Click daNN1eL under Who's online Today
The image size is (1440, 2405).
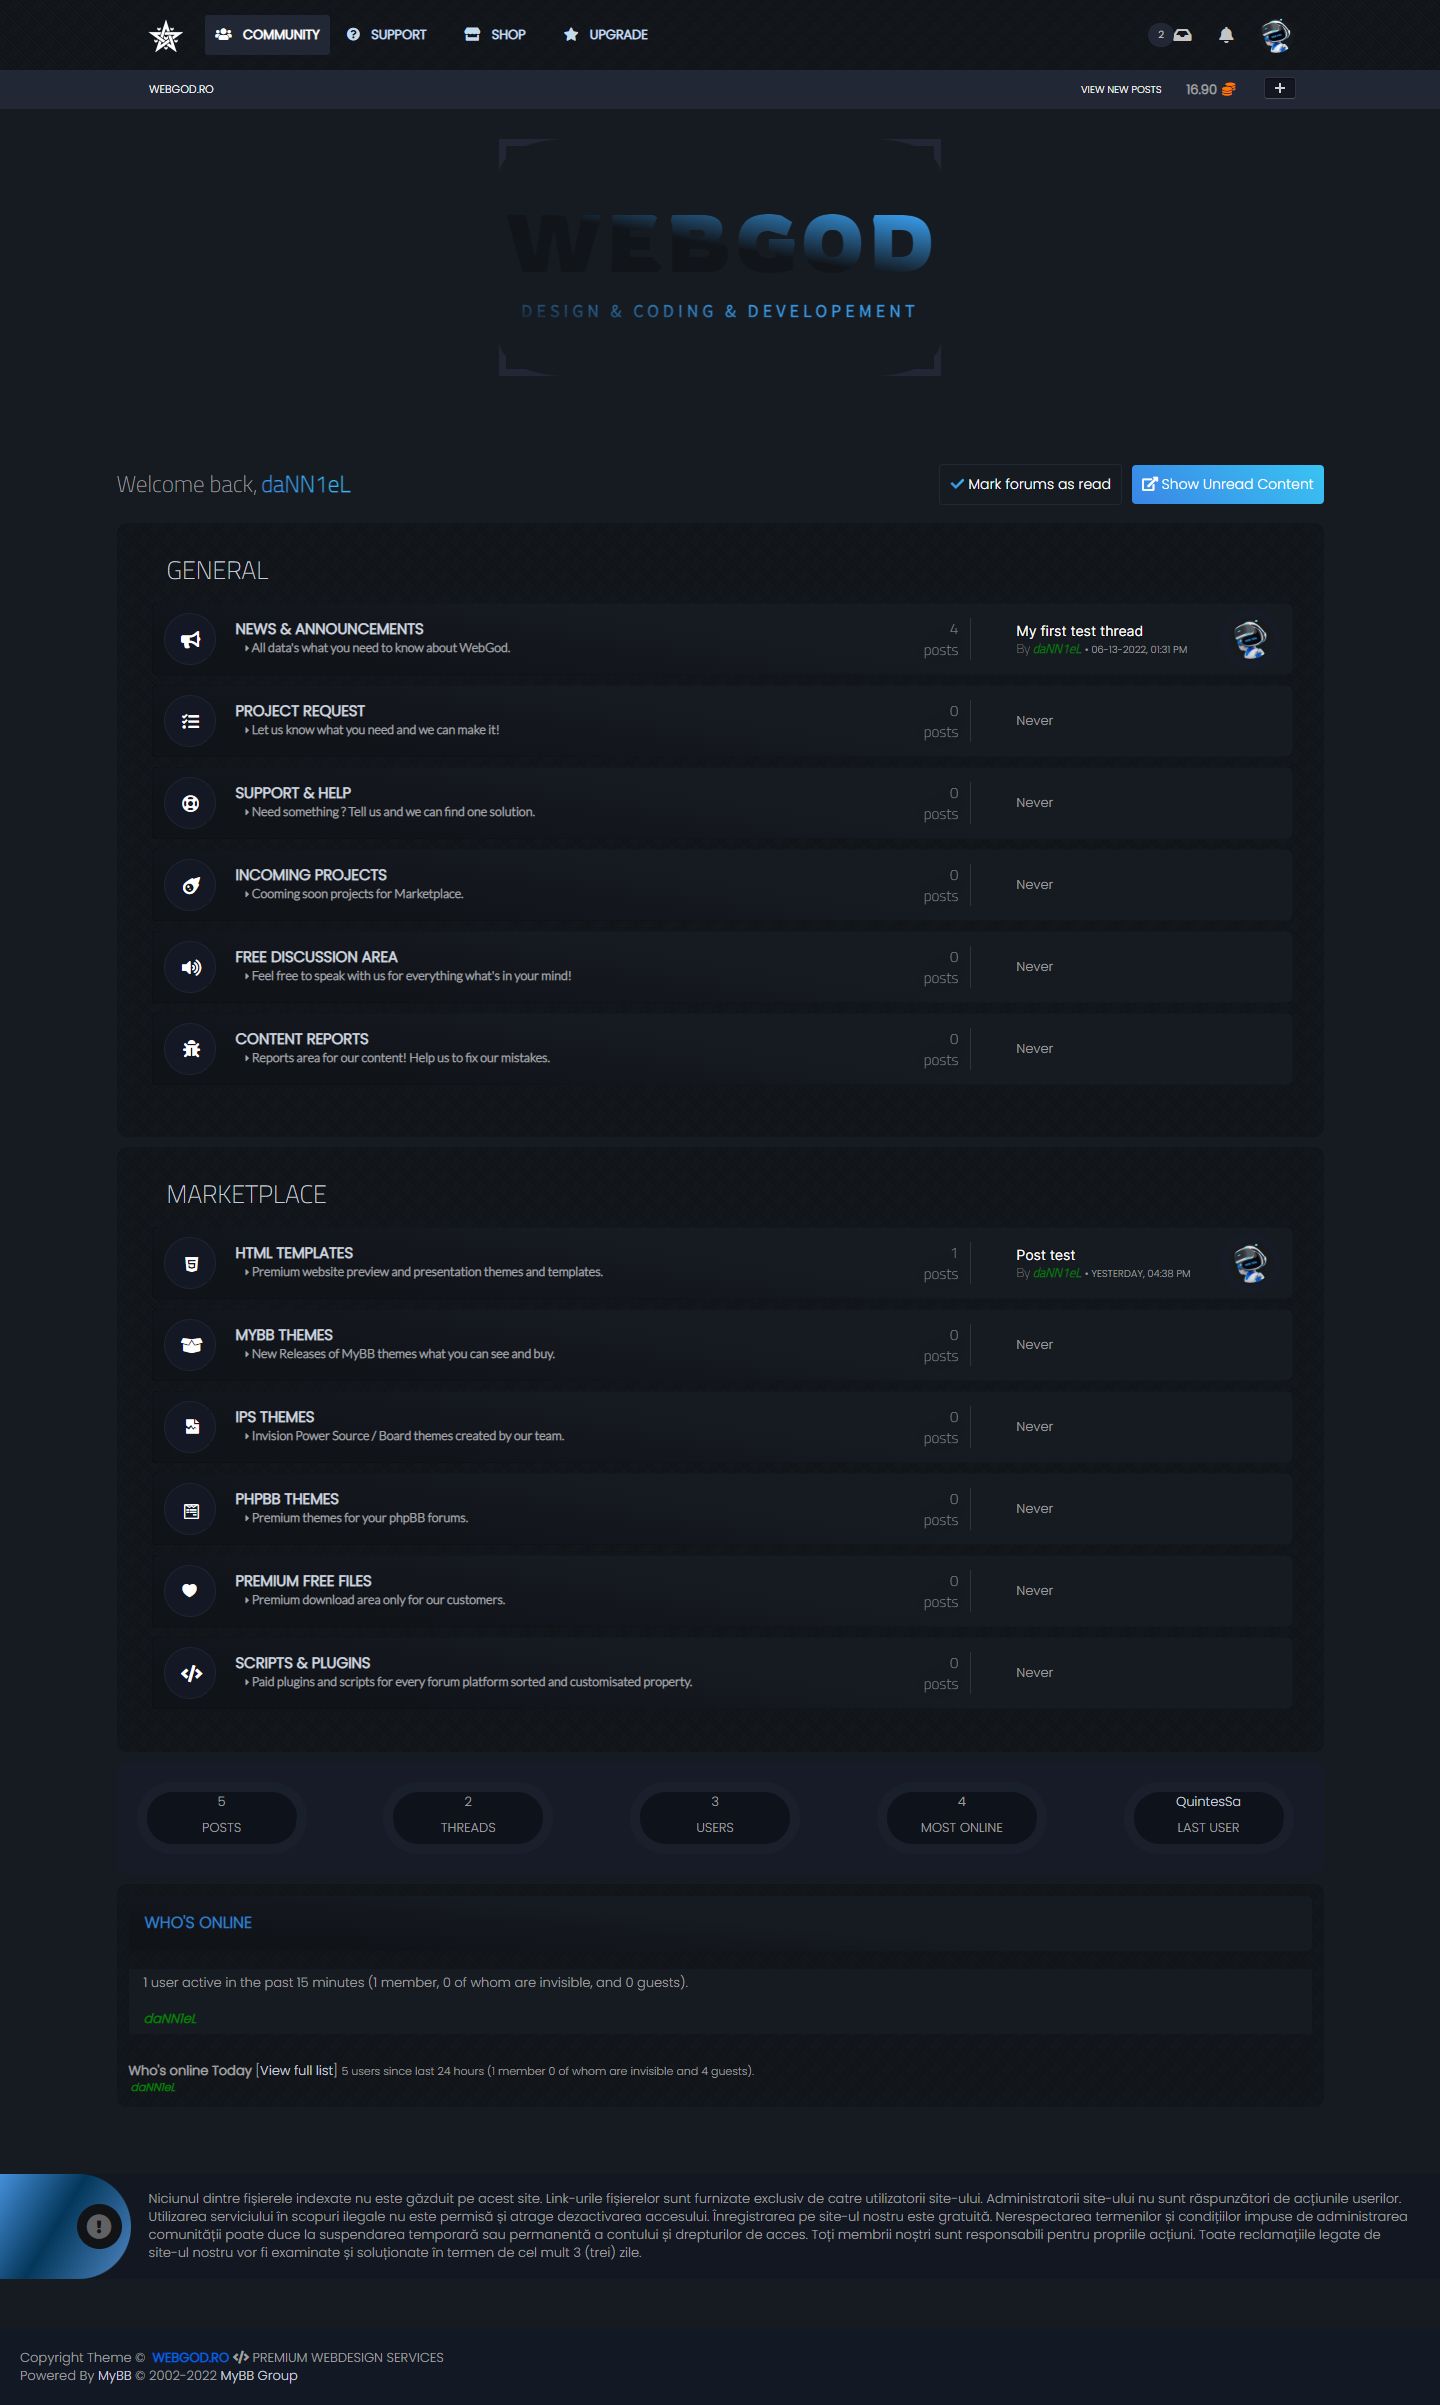coord(153,2087)
